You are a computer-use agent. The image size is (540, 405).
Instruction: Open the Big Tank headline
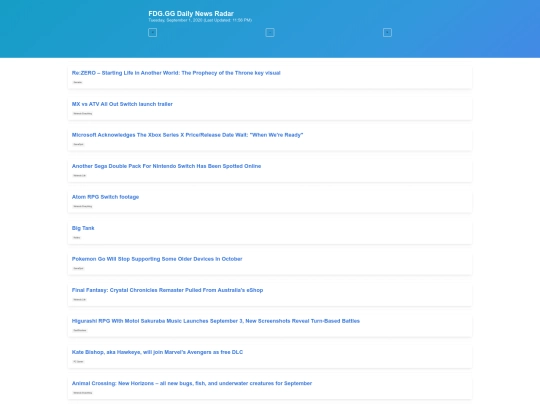tap(83, 228)
